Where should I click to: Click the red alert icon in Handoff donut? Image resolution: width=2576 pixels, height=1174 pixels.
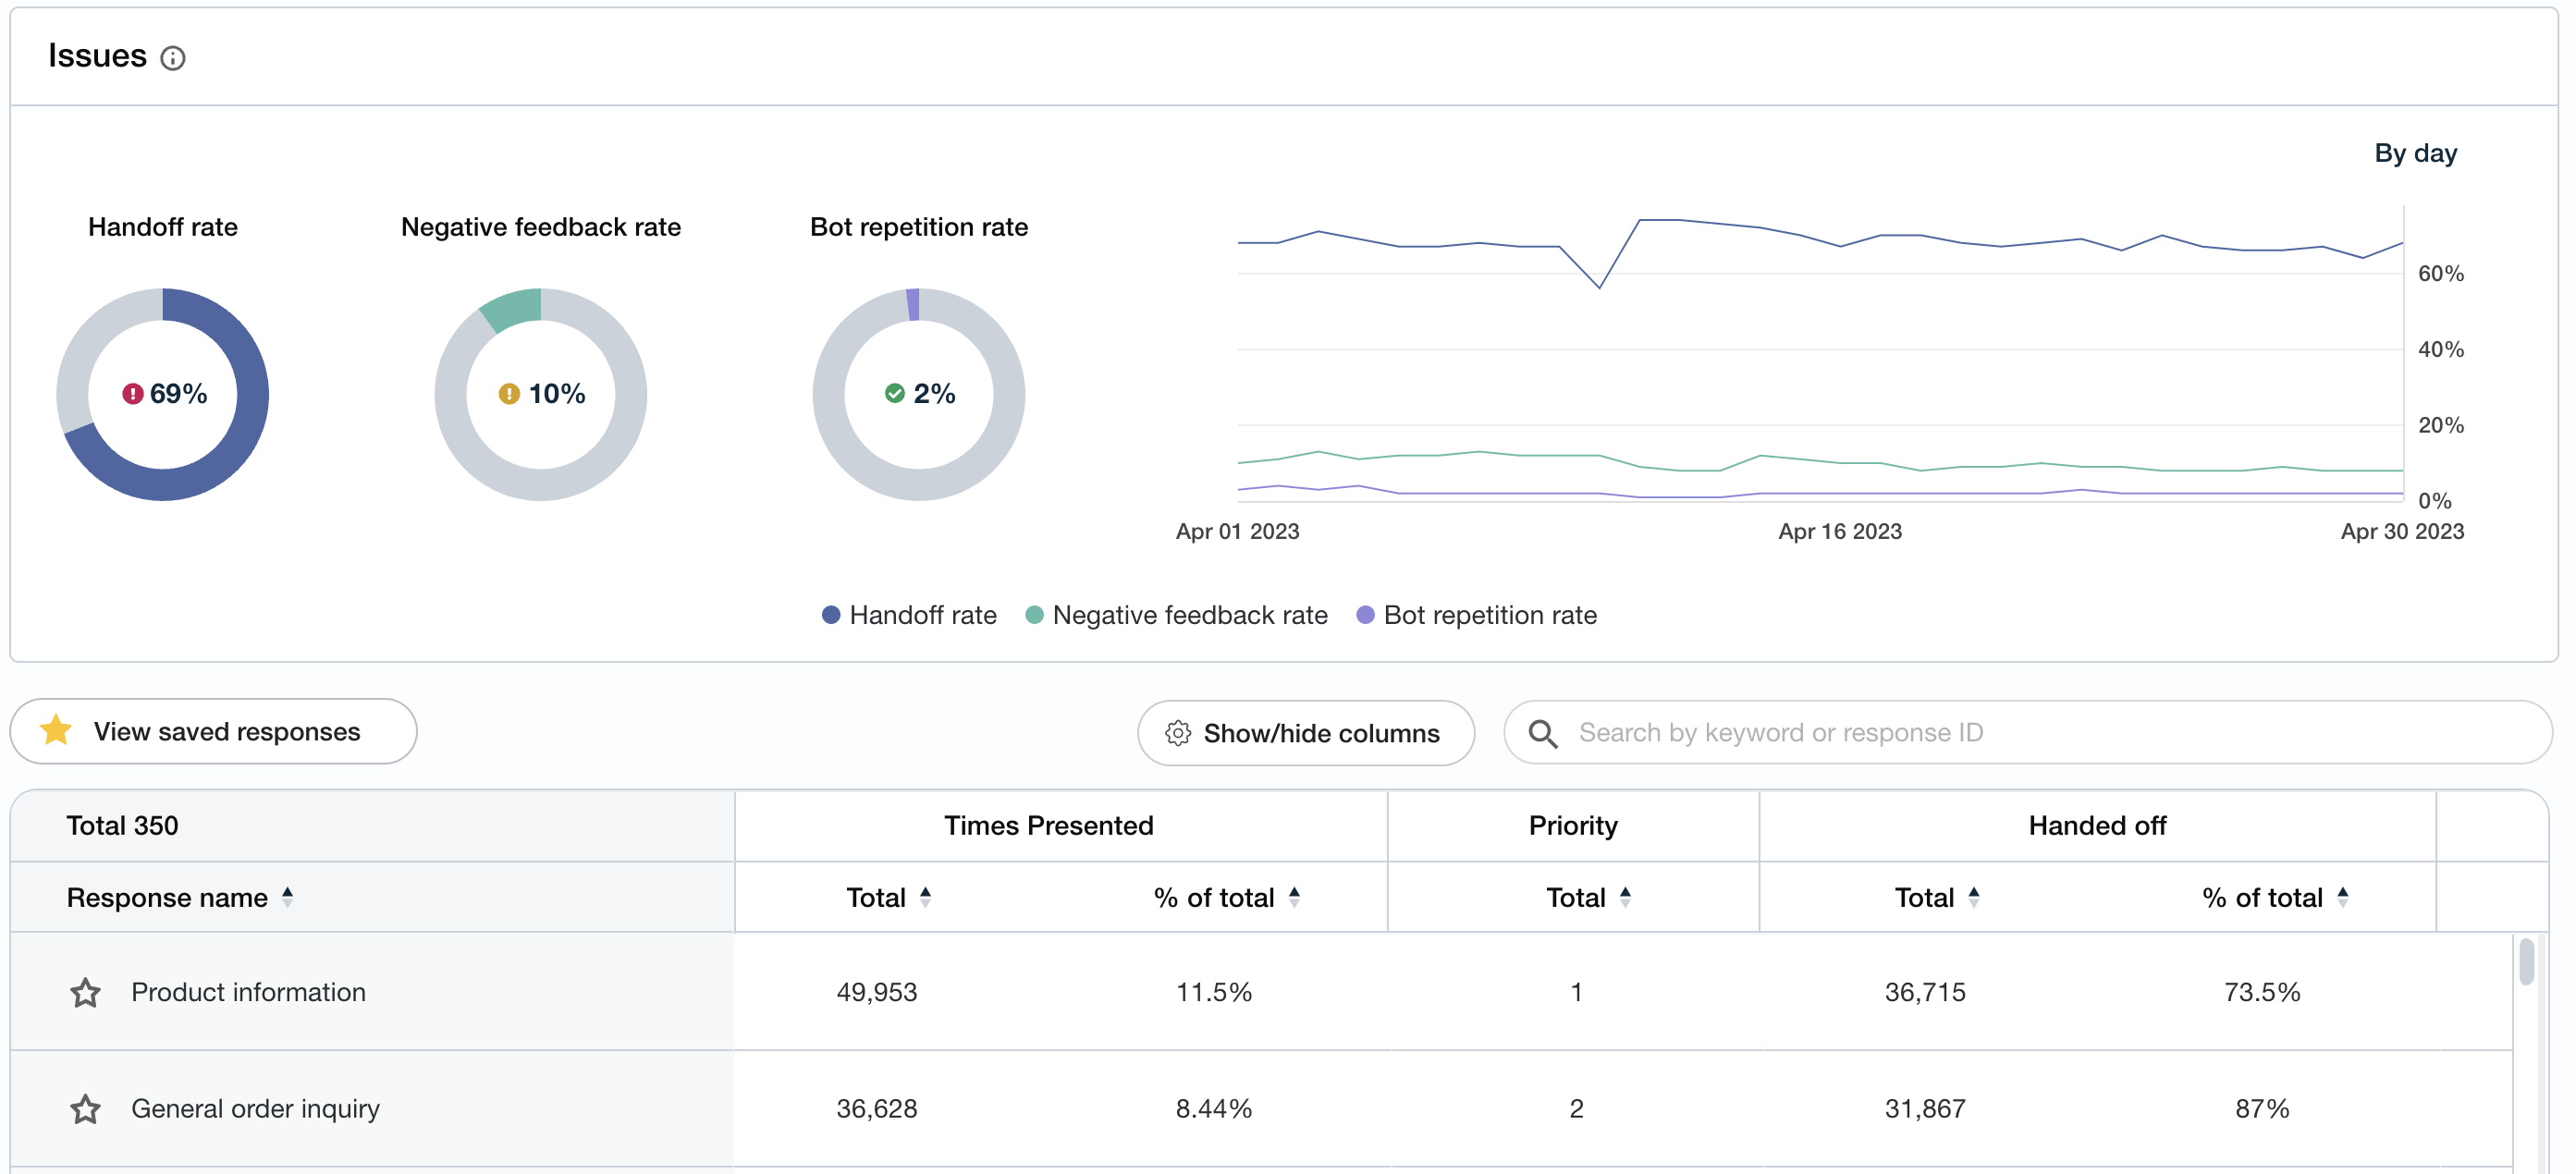pyautogui.click(x=132, y=394)
